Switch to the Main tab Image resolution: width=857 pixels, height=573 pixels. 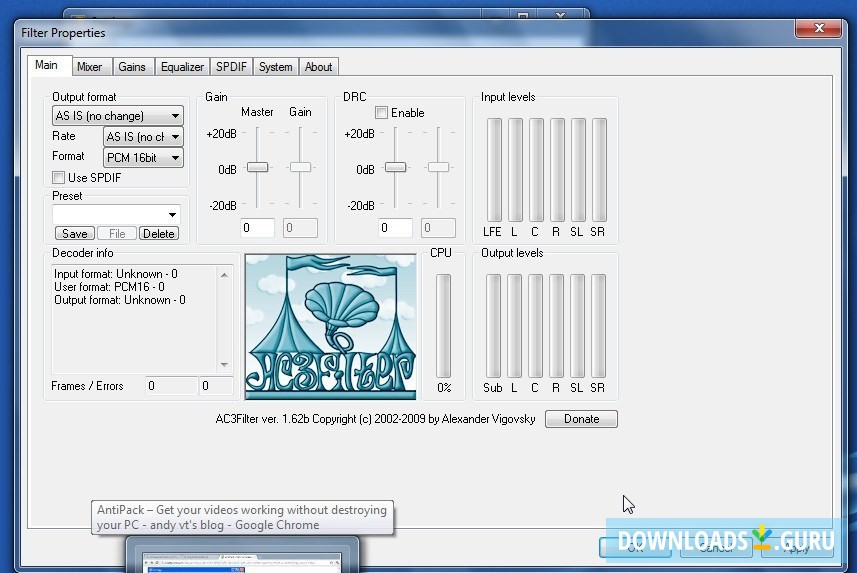(46, 65)
